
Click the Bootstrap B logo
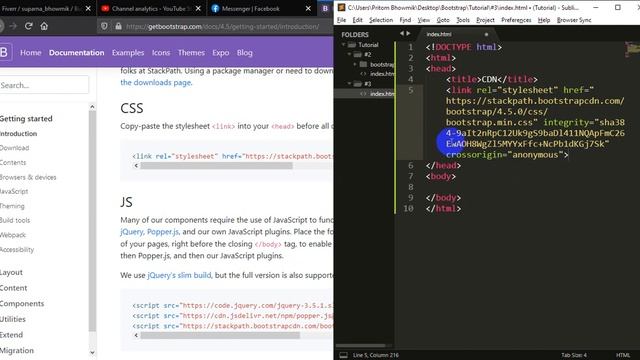5,52
